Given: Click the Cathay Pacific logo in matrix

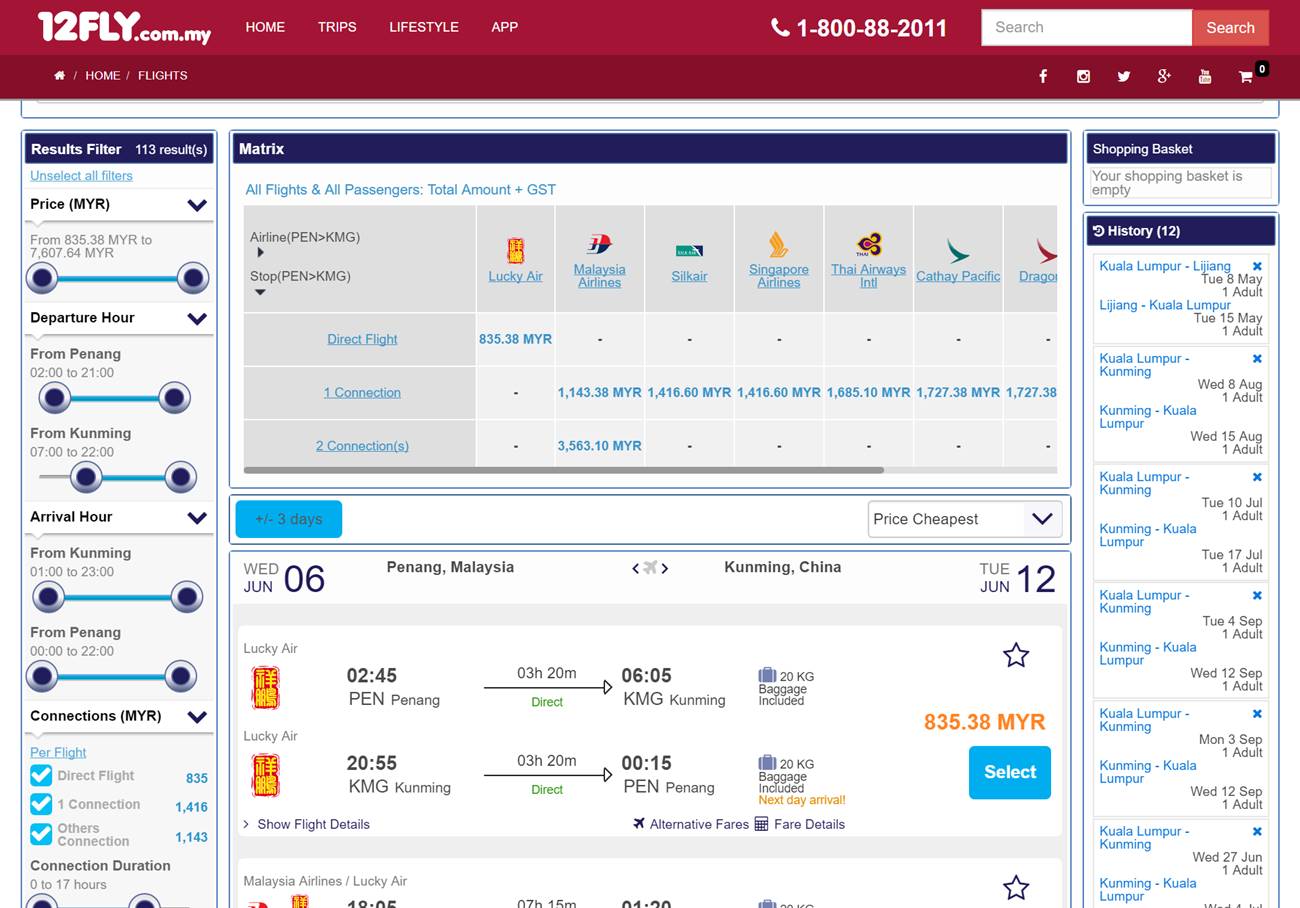Looking at the screenshot, I should tap(958, 250).
